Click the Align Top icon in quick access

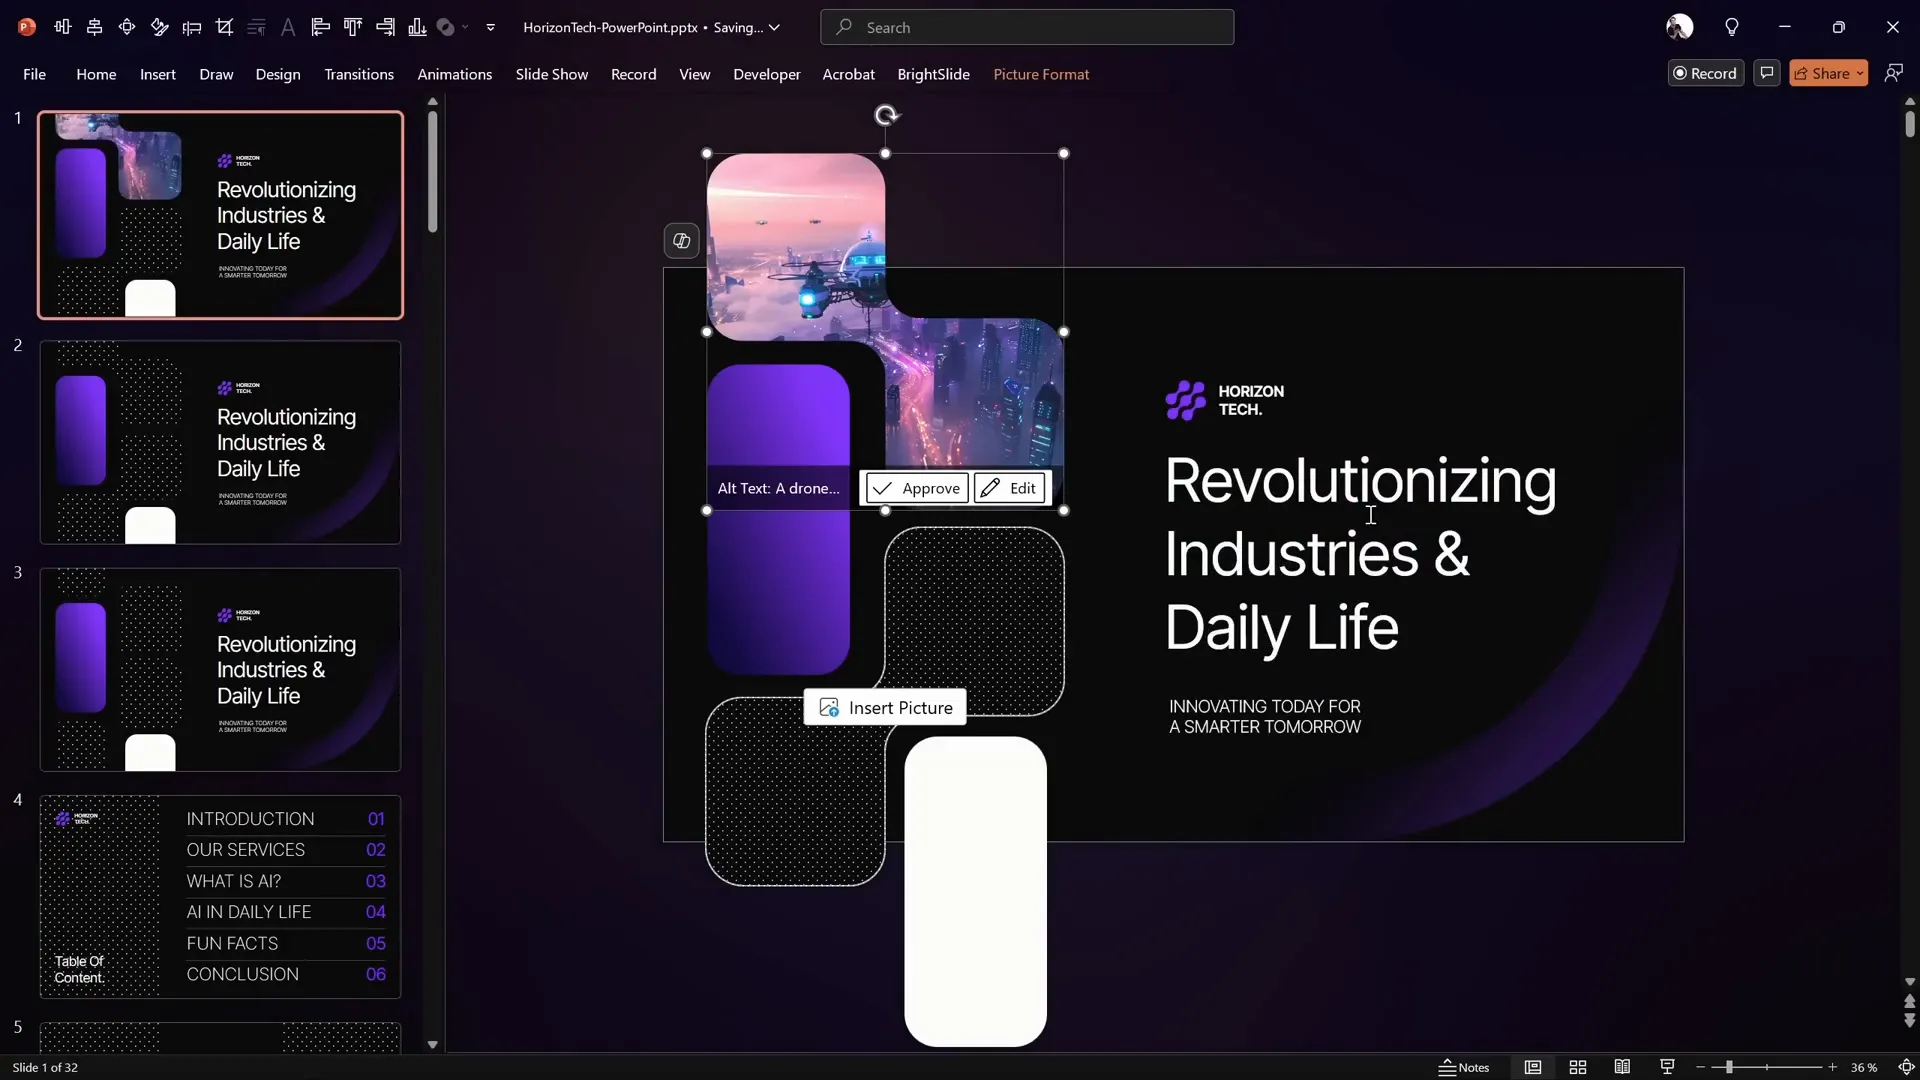[x=353, y=27]
